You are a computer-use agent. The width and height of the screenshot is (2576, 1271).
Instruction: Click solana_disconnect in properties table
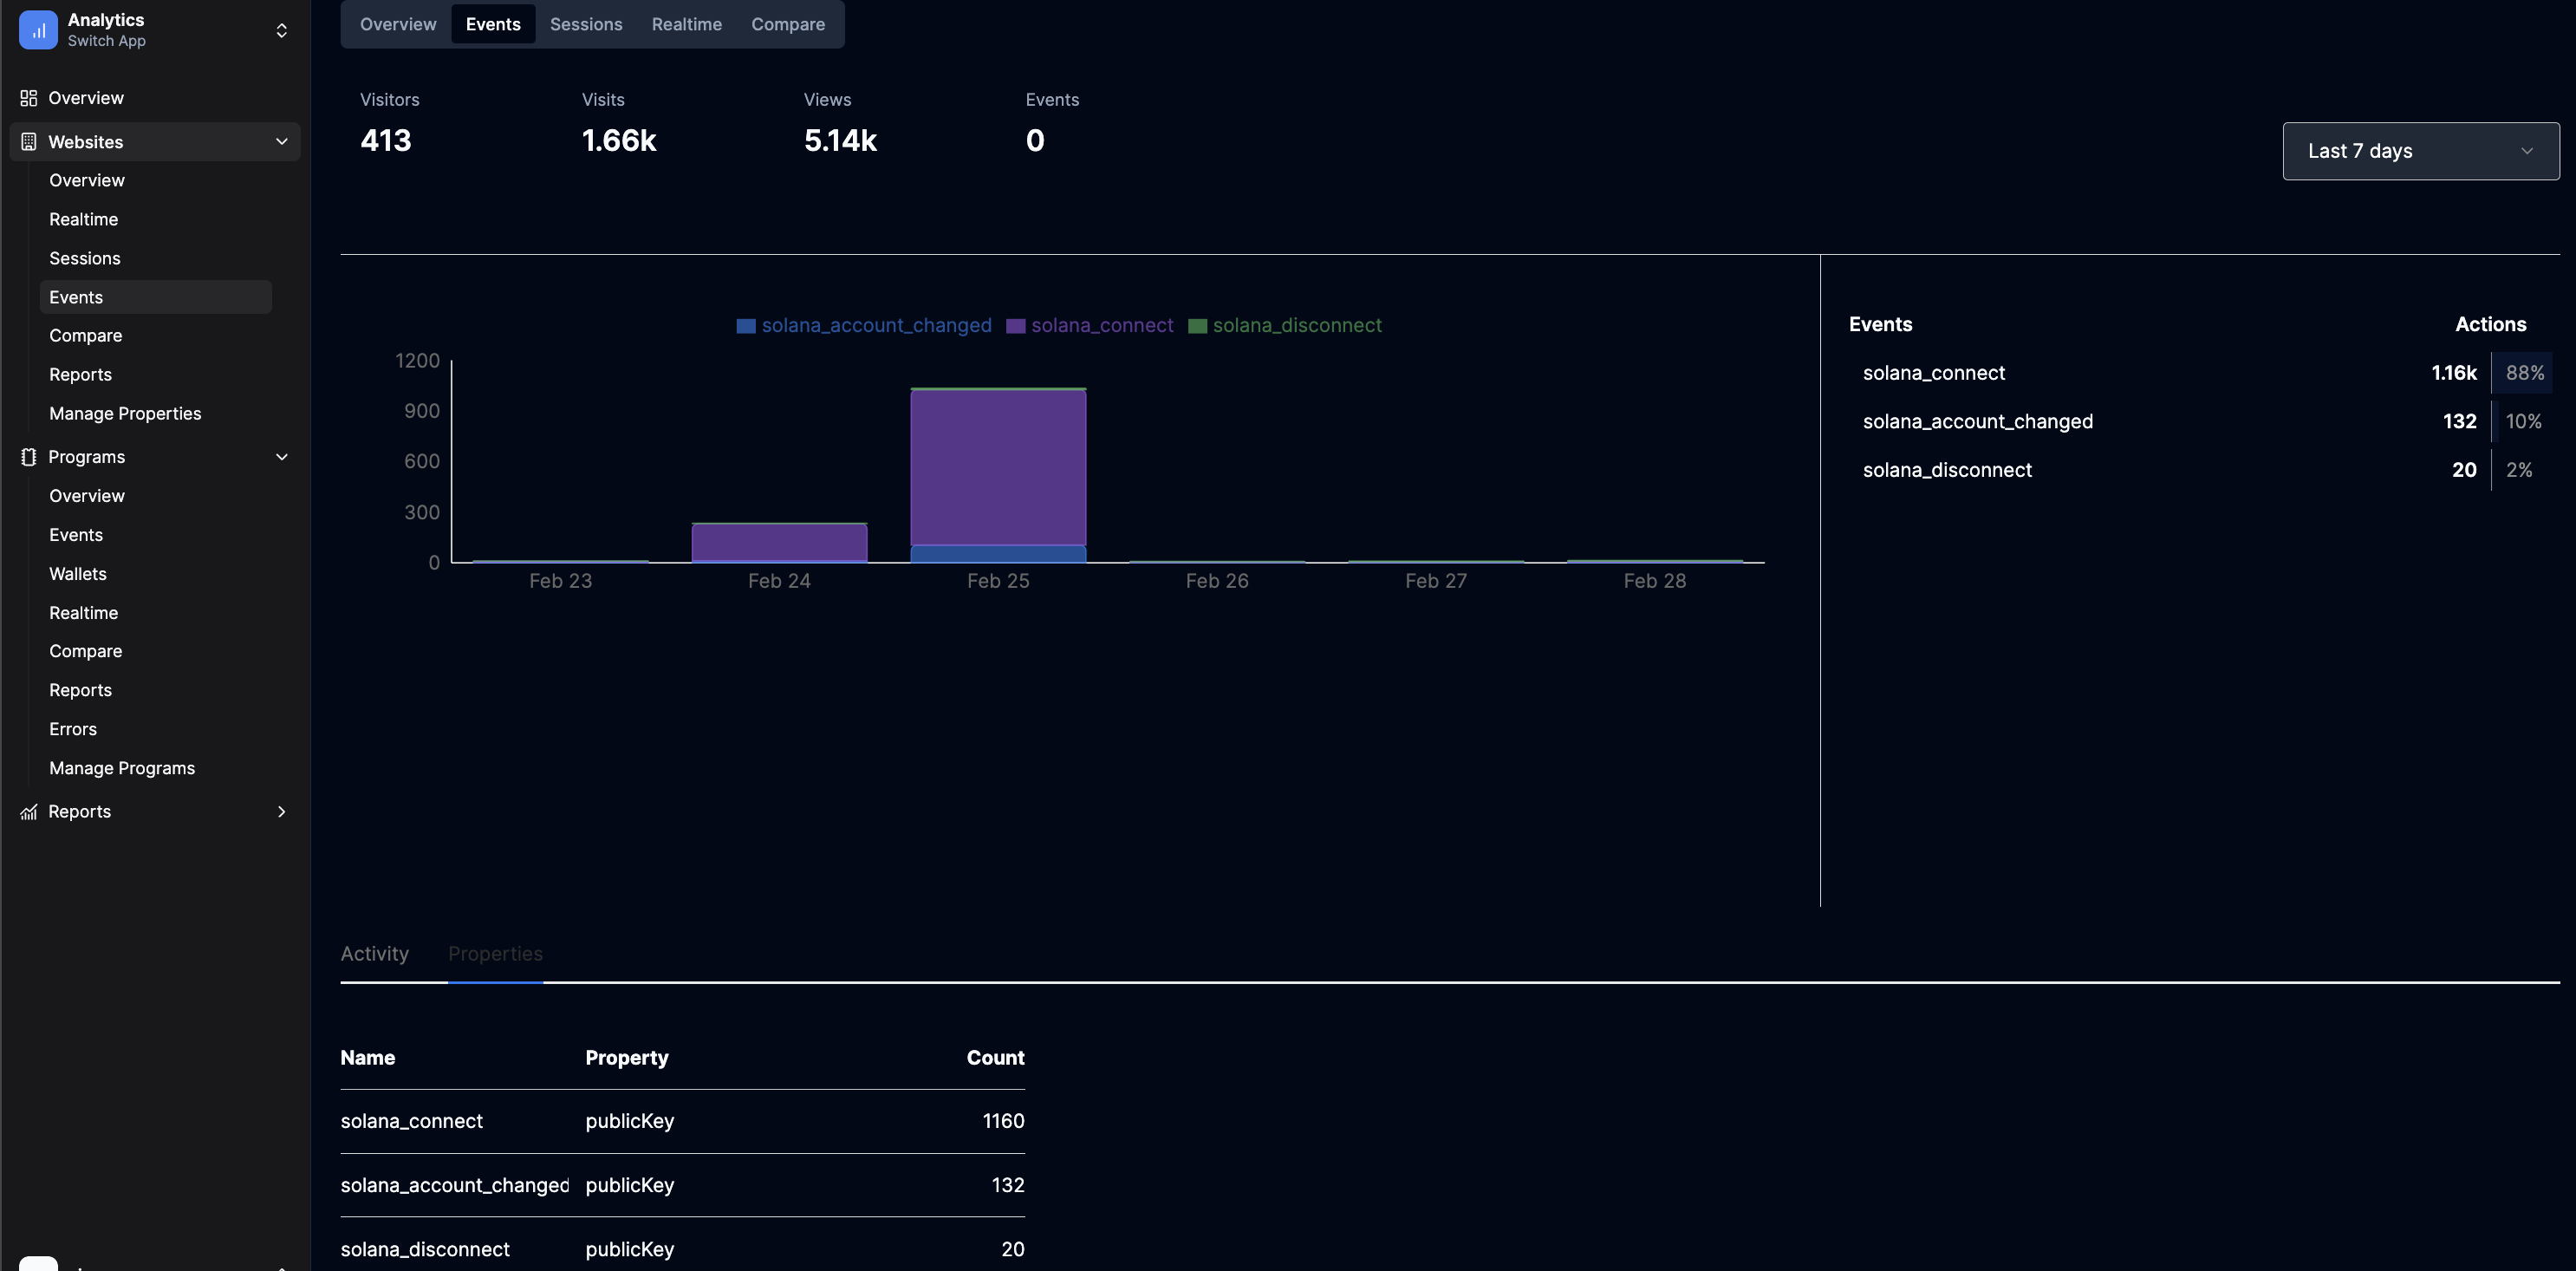tap(425, 1250)
